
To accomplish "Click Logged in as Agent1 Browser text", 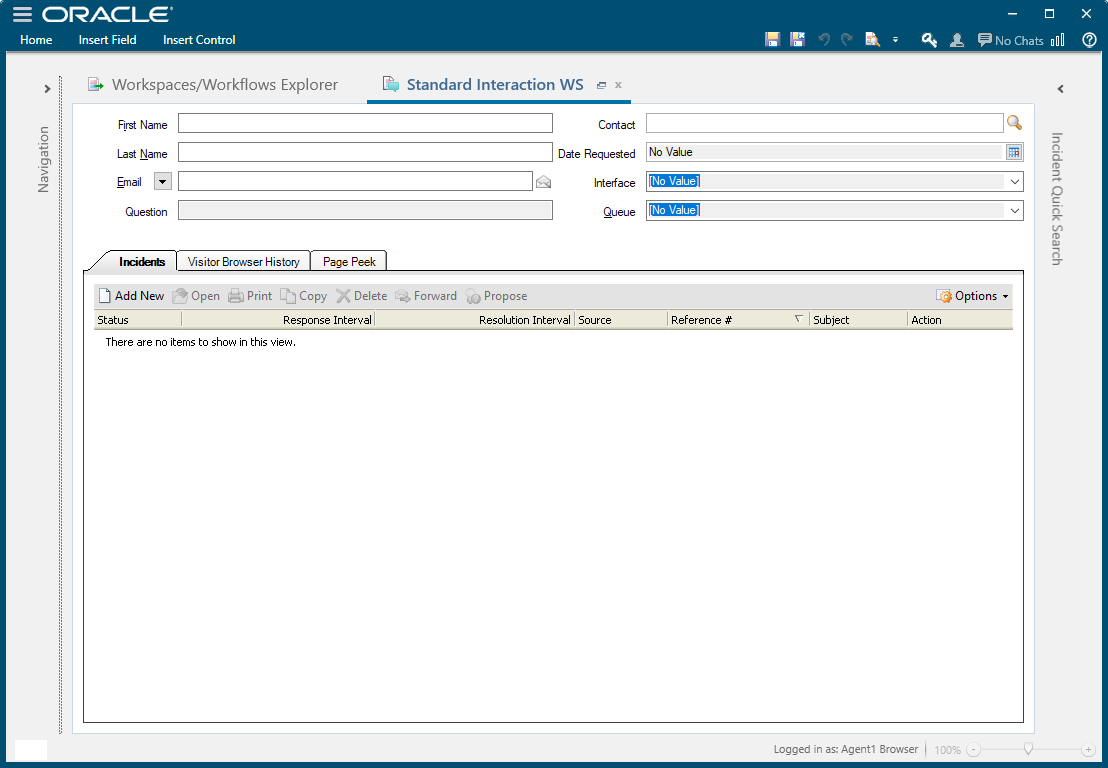I will click(846, 749).
